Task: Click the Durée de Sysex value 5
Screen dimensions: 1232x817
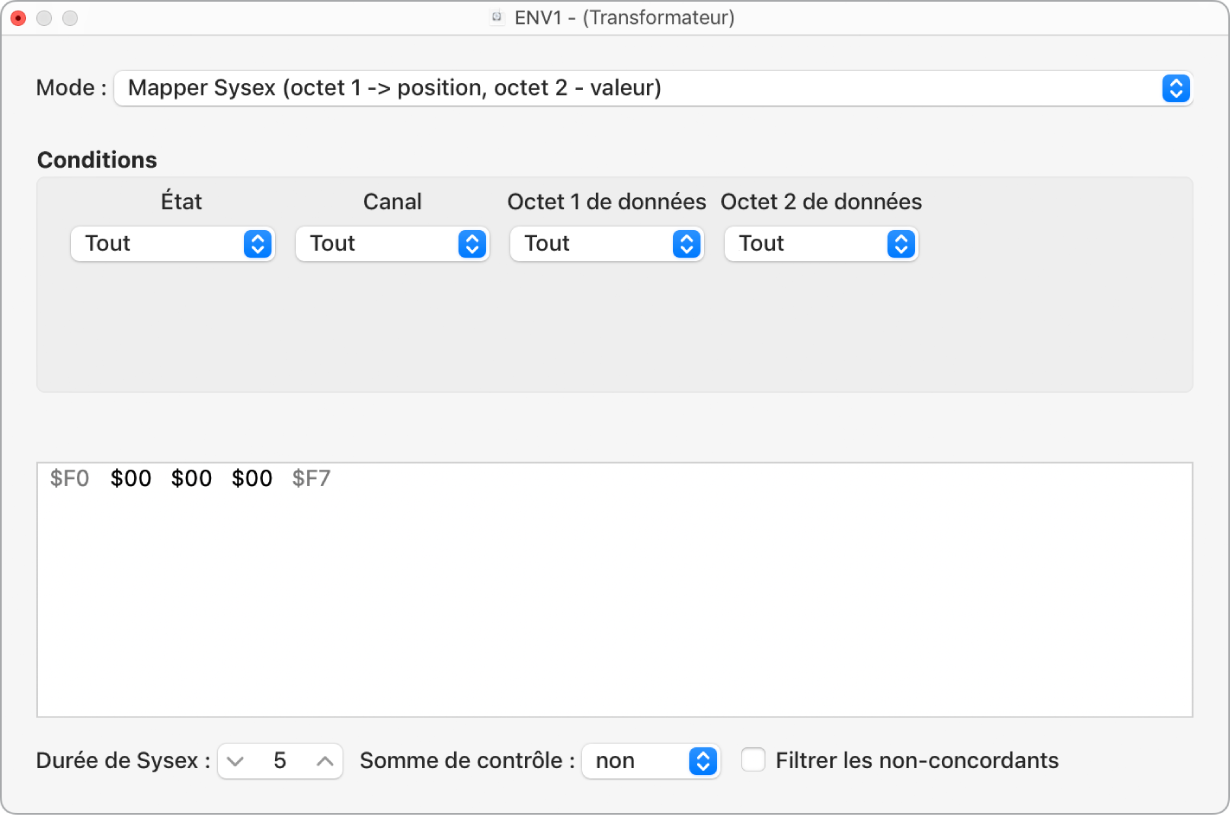Action: pyautogui.click(x=280, y=761)
